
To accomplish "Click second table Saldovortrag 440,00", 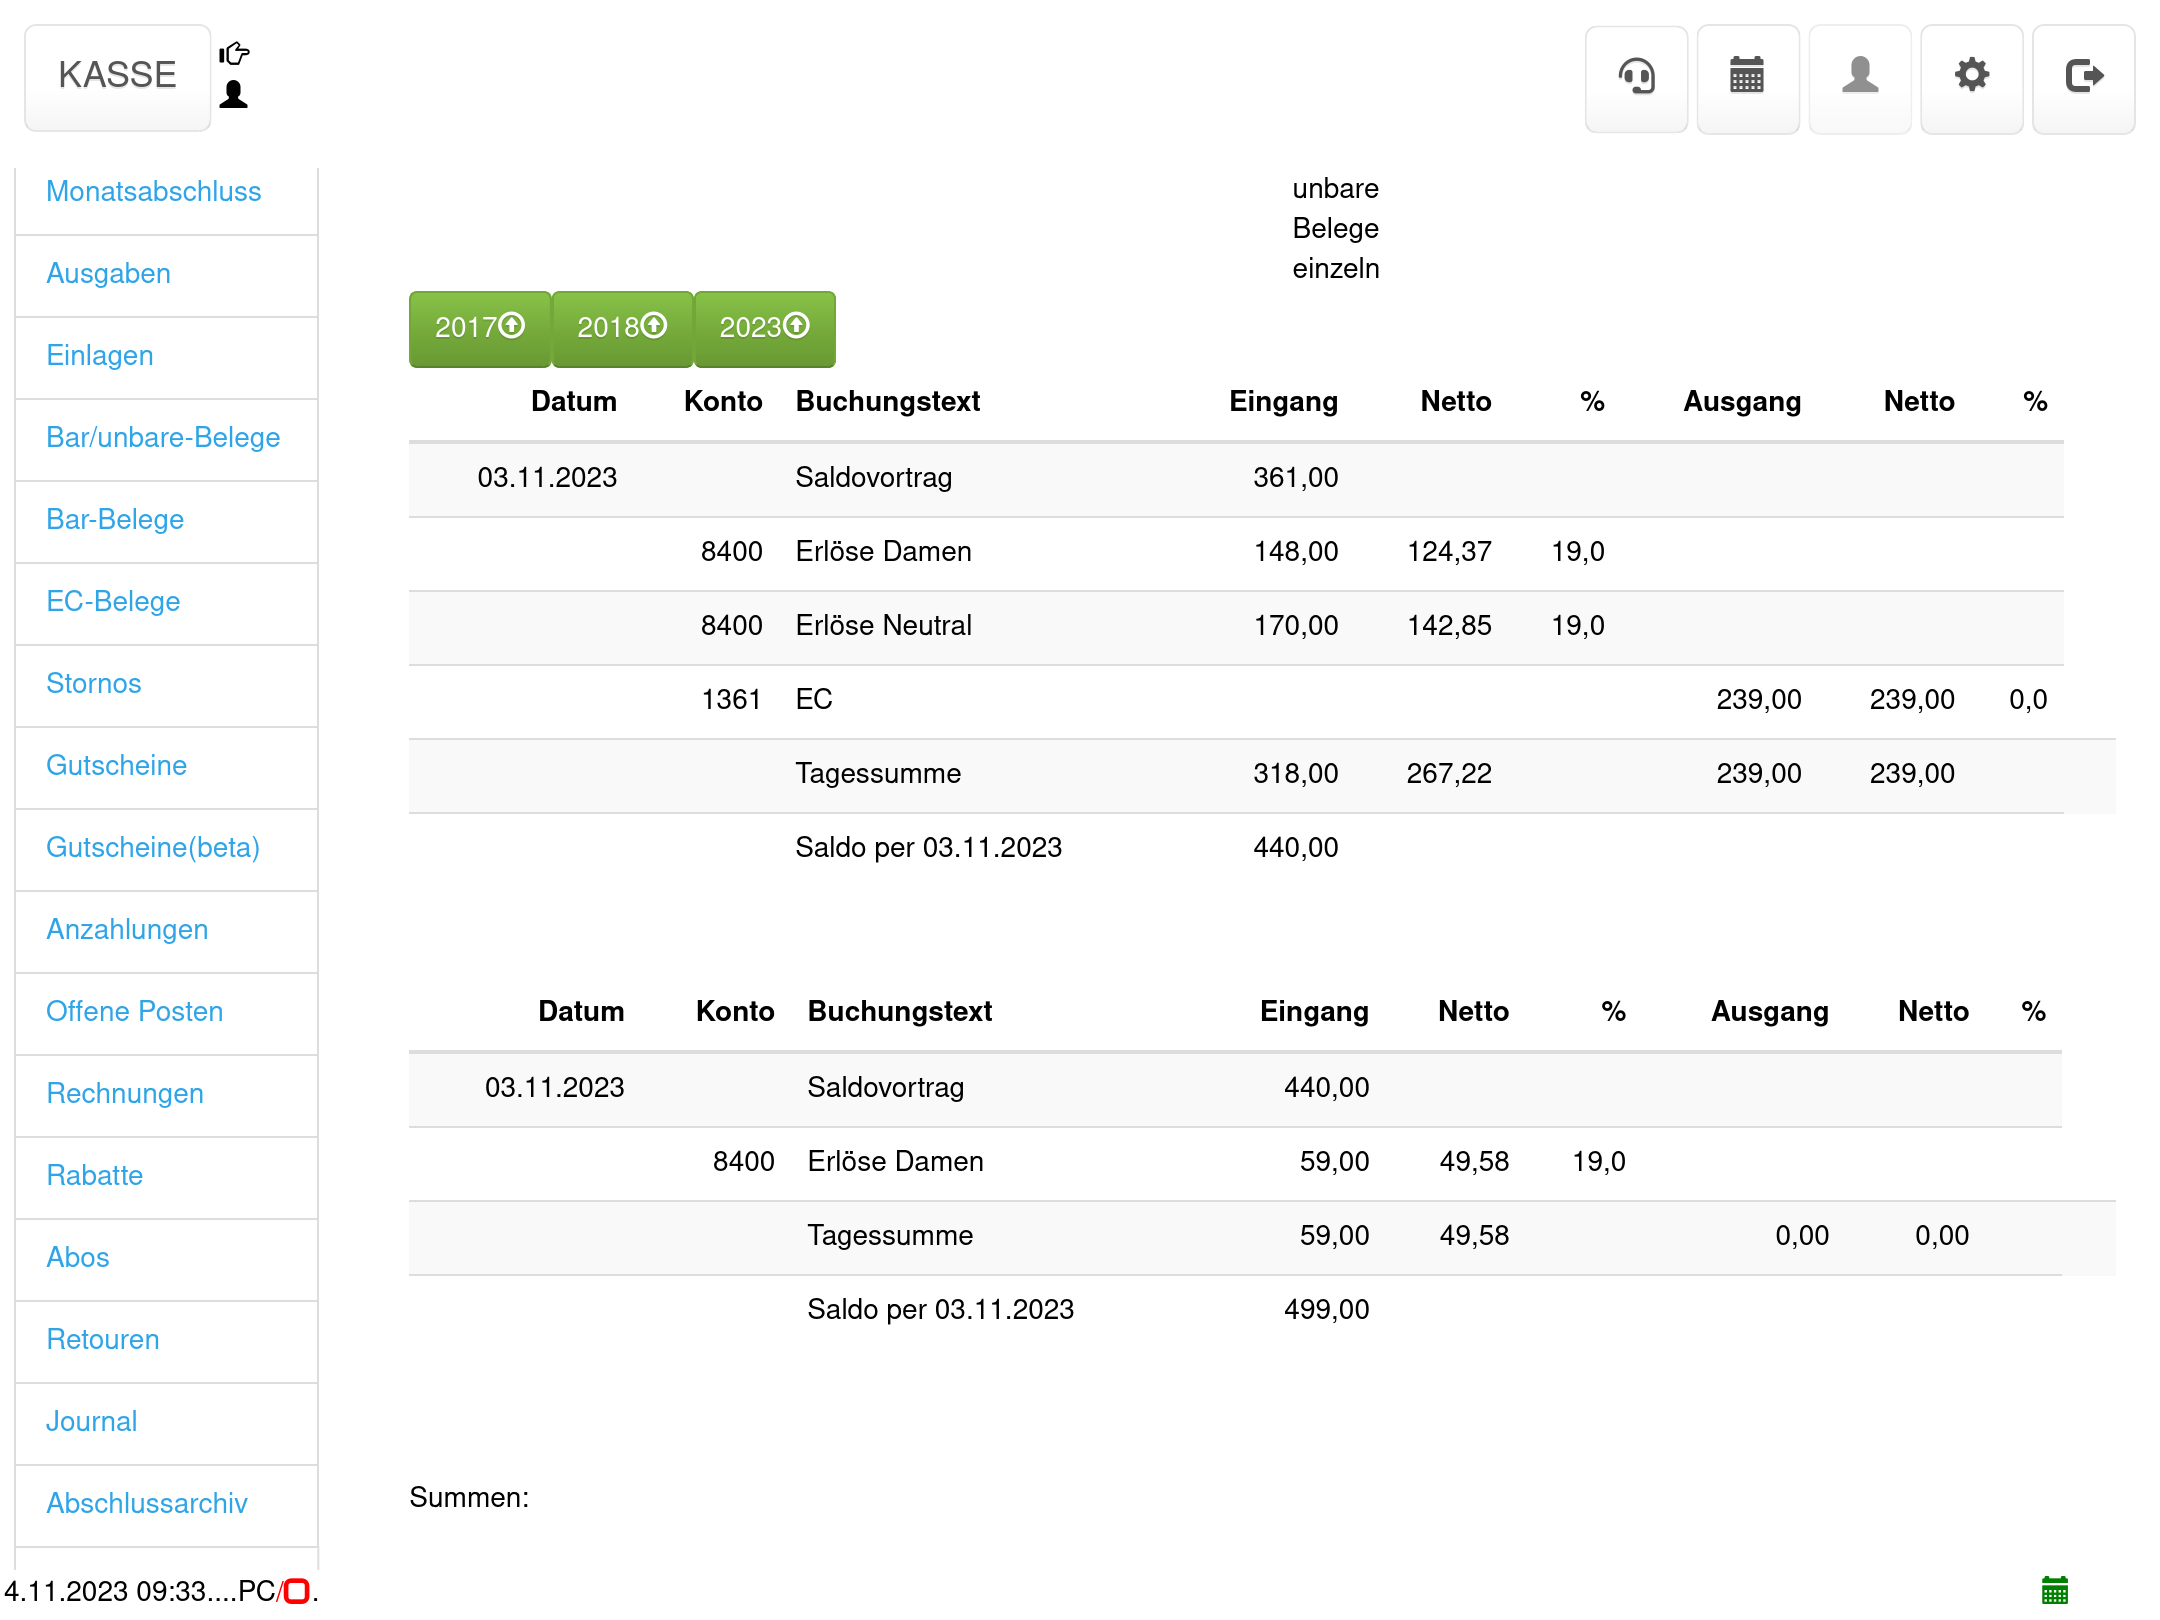I will (x=1326, y=1087).
